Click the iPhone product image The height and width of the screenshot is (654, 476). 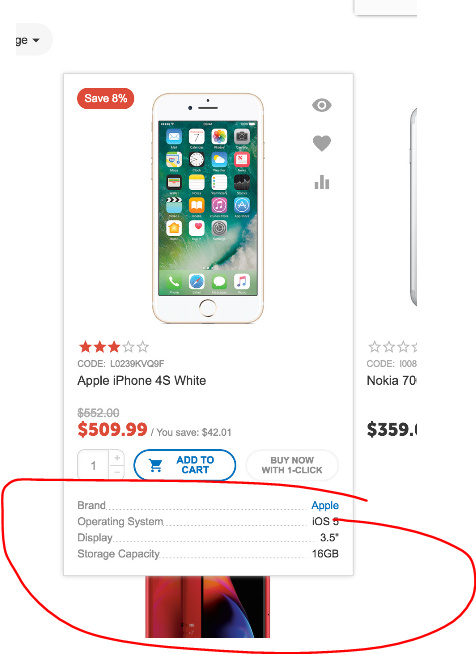coord(208,208)
